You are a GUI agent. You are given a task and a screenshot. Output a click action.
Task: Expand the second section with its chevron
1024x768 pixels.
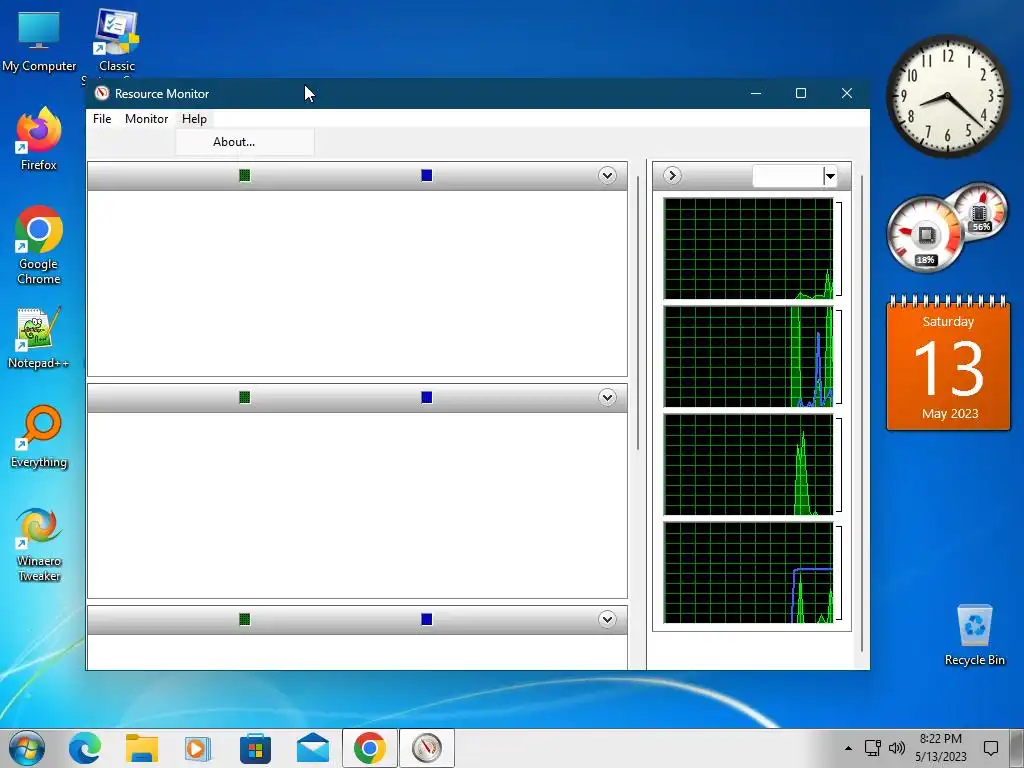pos(607,398)
